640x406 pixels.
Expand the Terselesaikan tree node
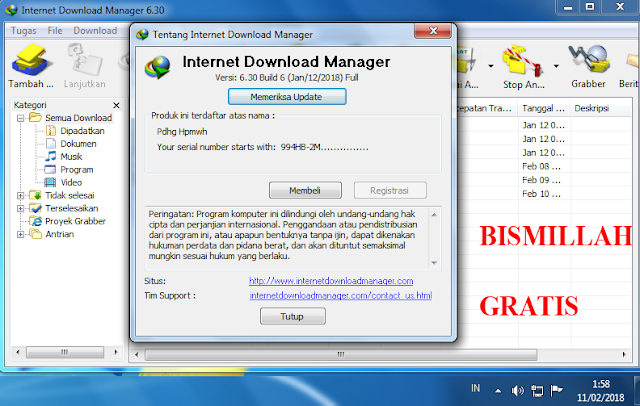20,209
